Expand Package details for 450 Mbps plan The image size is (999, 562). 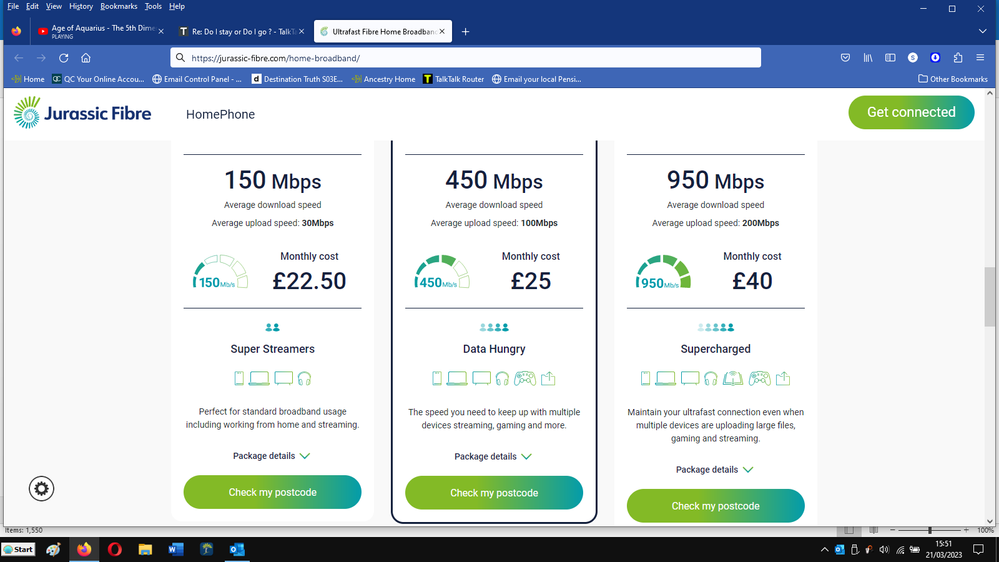coord(493,456)
